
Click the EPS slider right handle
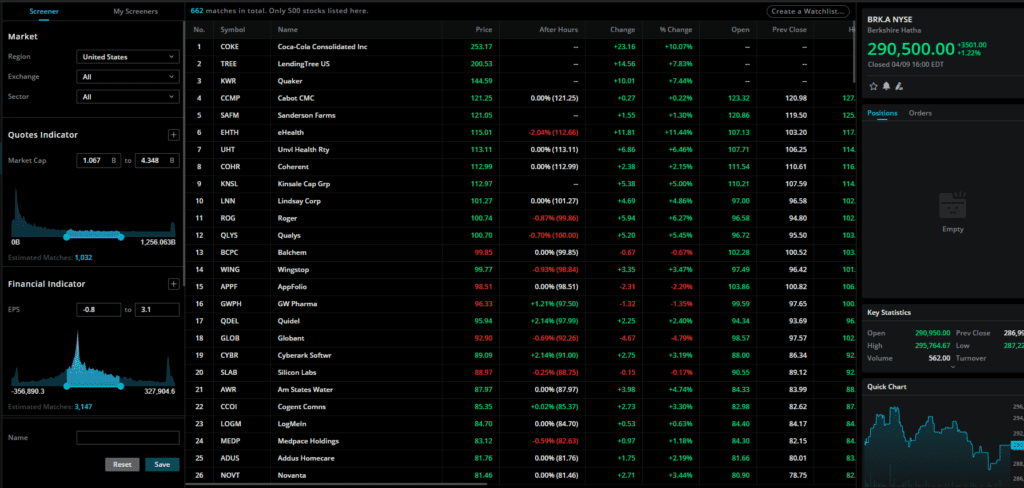point(121,386)
